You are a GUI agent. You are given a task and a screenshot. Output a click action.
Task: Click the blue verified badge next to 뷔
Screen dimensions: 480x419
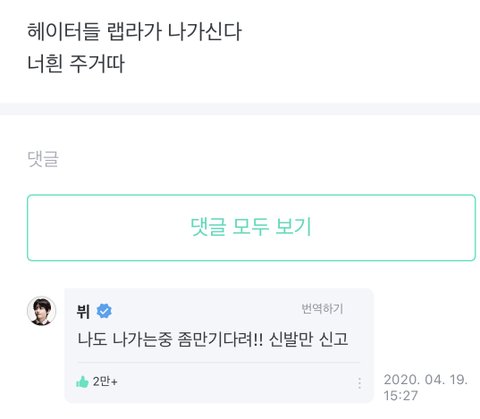tap(104, 311)
